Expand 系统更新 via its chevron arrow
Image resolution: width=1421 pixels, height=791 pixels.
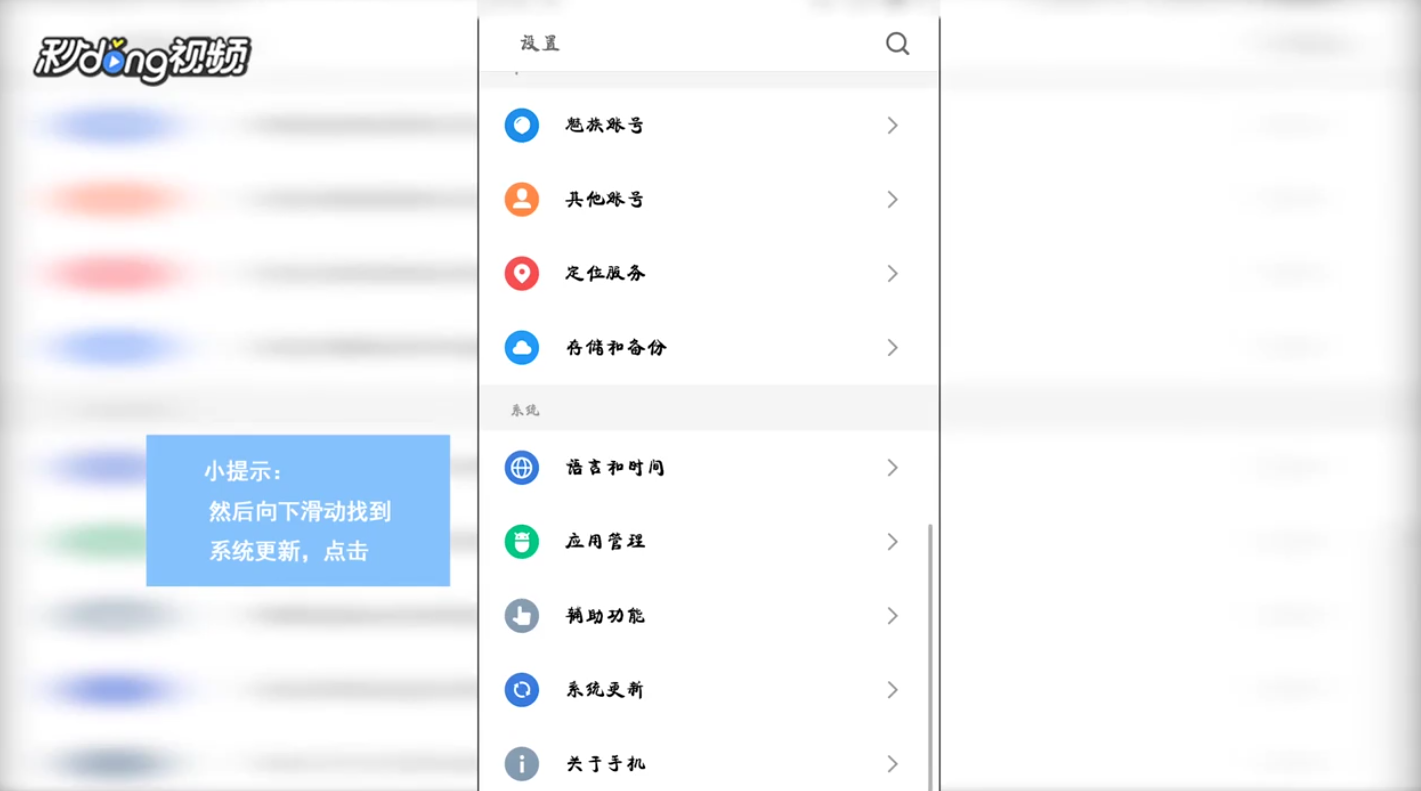(x=893, y=689)
